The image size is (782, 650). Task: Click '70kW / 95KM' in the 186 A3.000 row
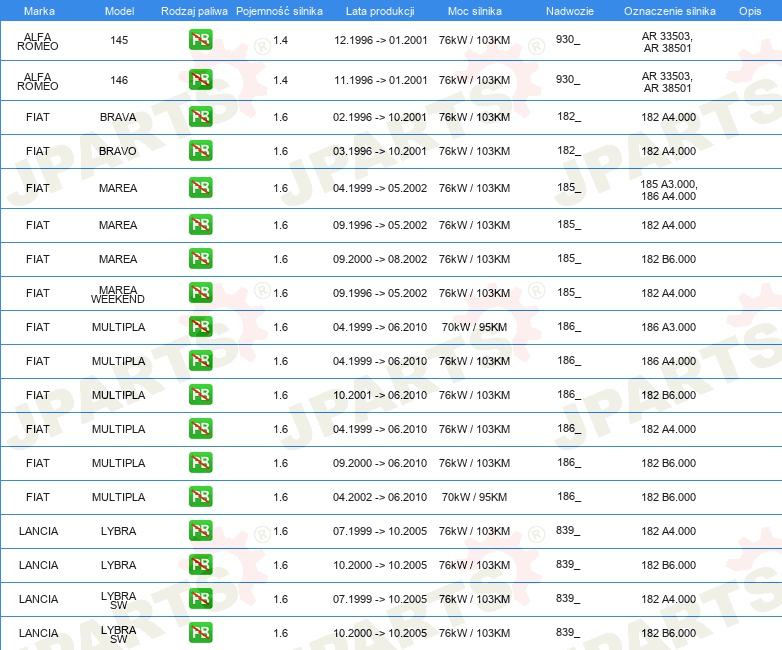click(x=474, y=327)
